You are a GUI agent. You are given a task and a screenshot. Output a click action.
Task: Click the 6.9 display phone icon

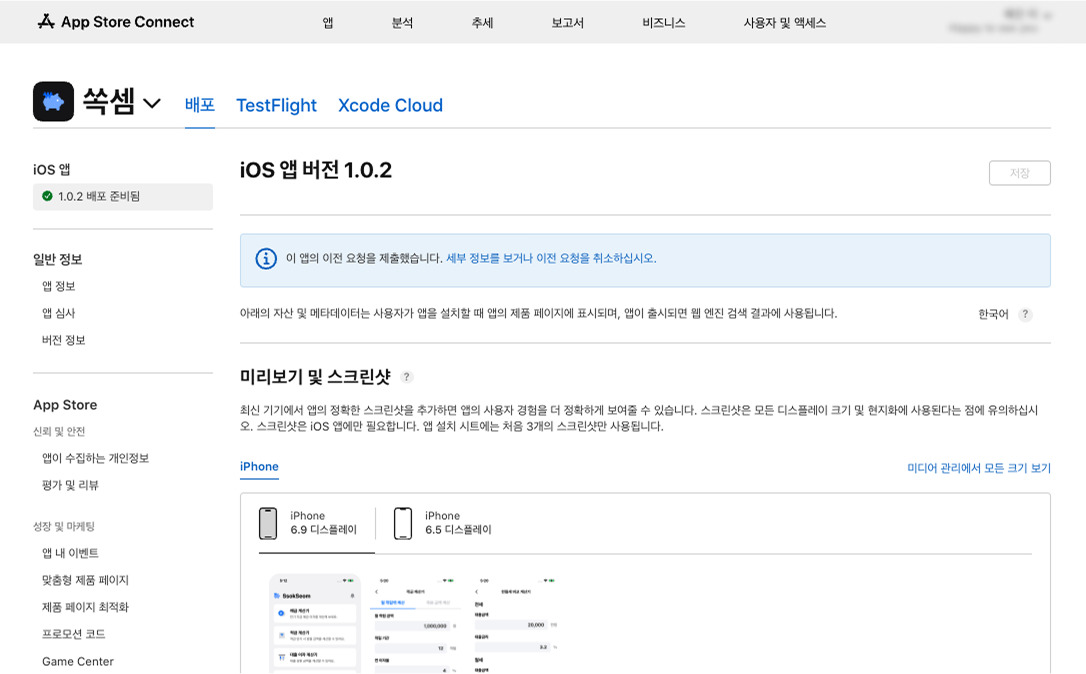pyautogui.click(x=268, y=523)
